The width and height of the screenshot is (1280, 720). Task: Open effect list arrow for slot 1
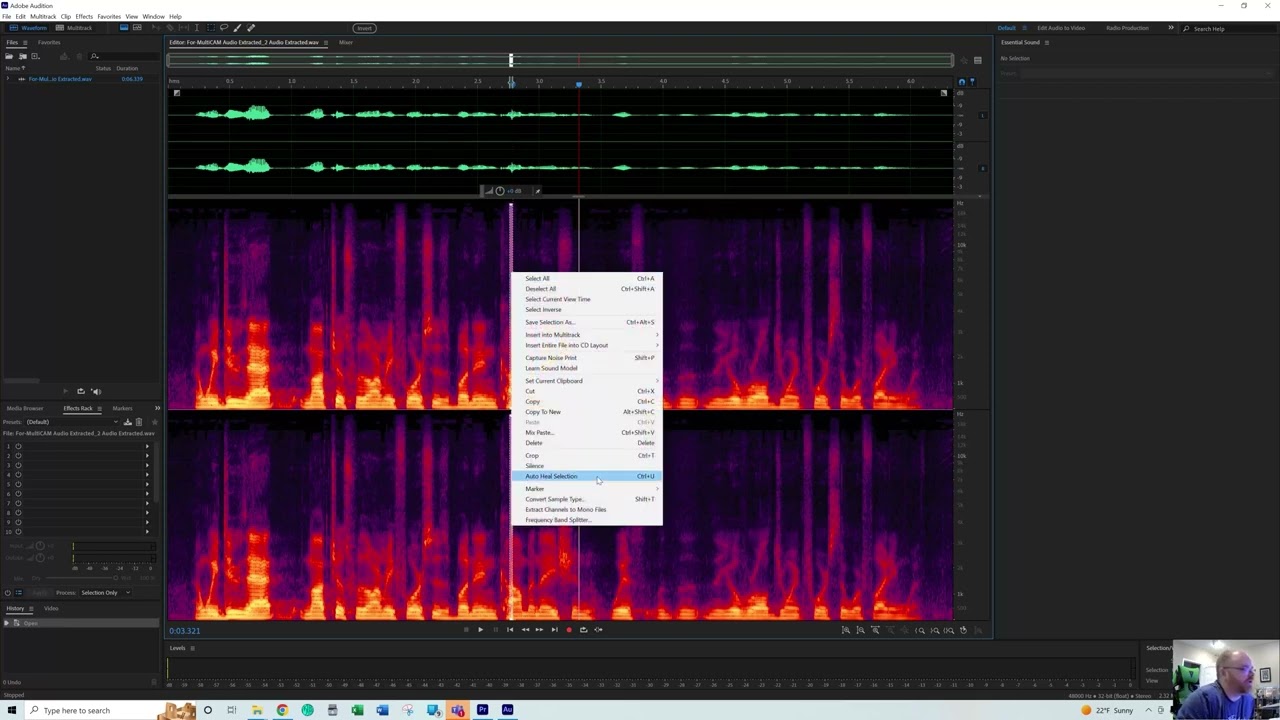click(x=147, y=446)
